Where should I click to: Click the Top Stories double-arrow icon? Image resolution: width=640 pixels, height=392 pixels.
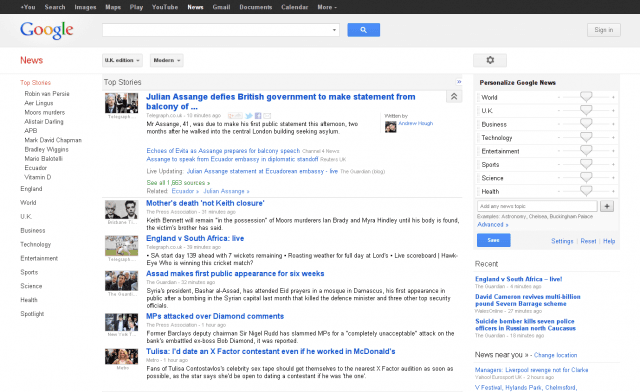[x=459, y=82]
